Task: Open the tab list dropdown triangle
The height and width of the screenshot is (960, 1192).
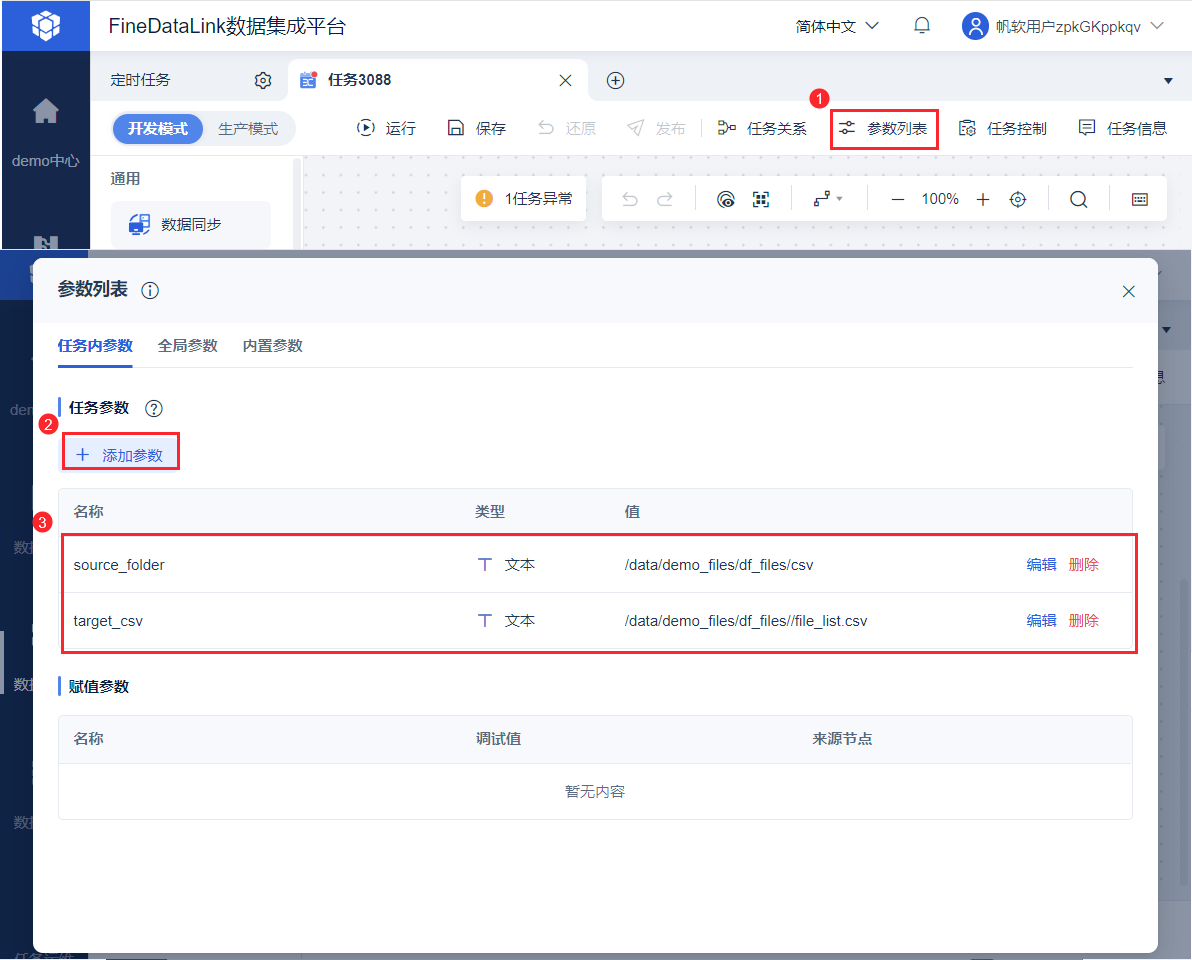Action: [x=1168, y=81]
